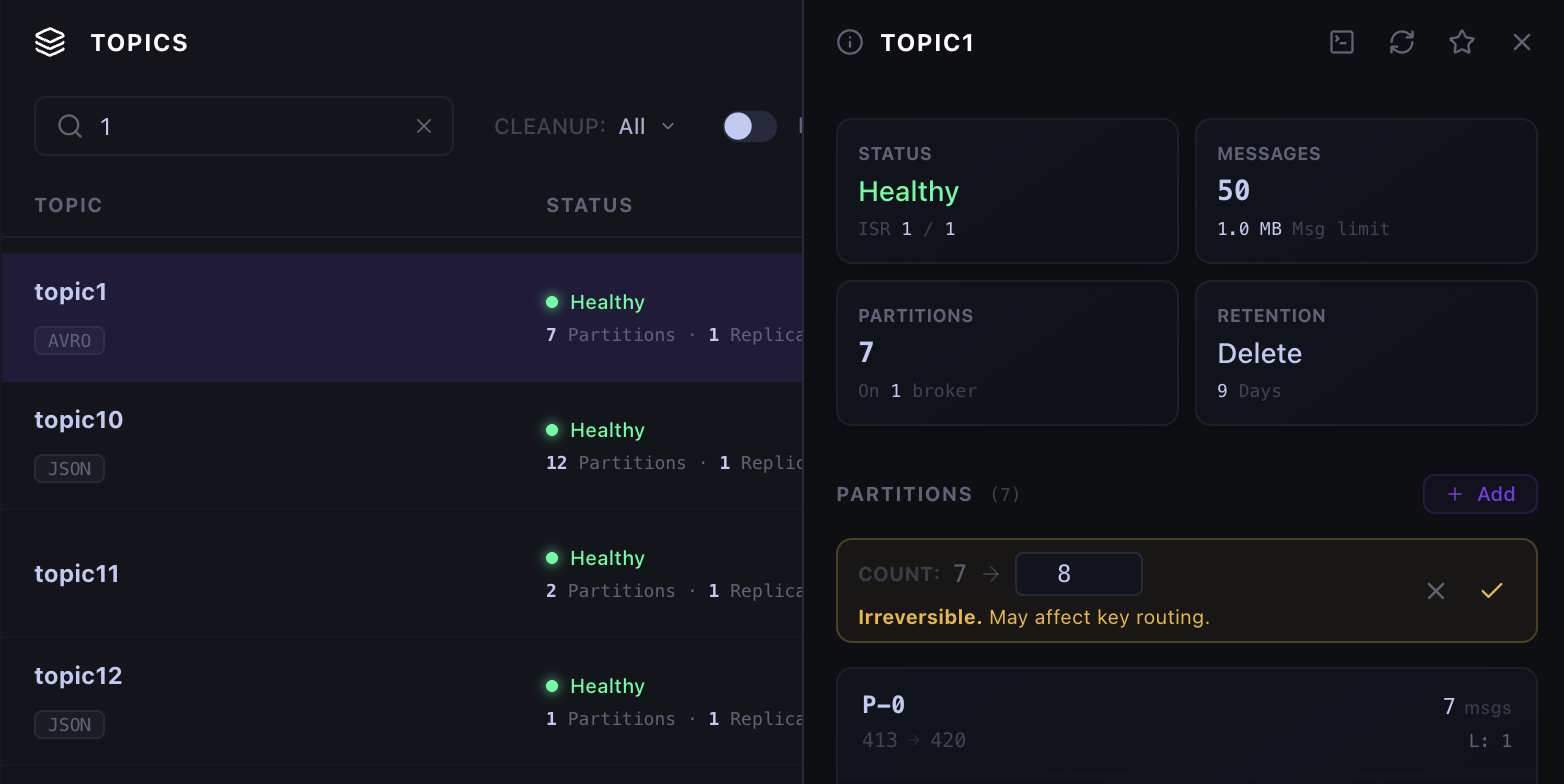Image resolution: width=1564 pixels, height=784 pixels.
Task: Click the new partition count field showing 8
Action: coord(1078,574)
